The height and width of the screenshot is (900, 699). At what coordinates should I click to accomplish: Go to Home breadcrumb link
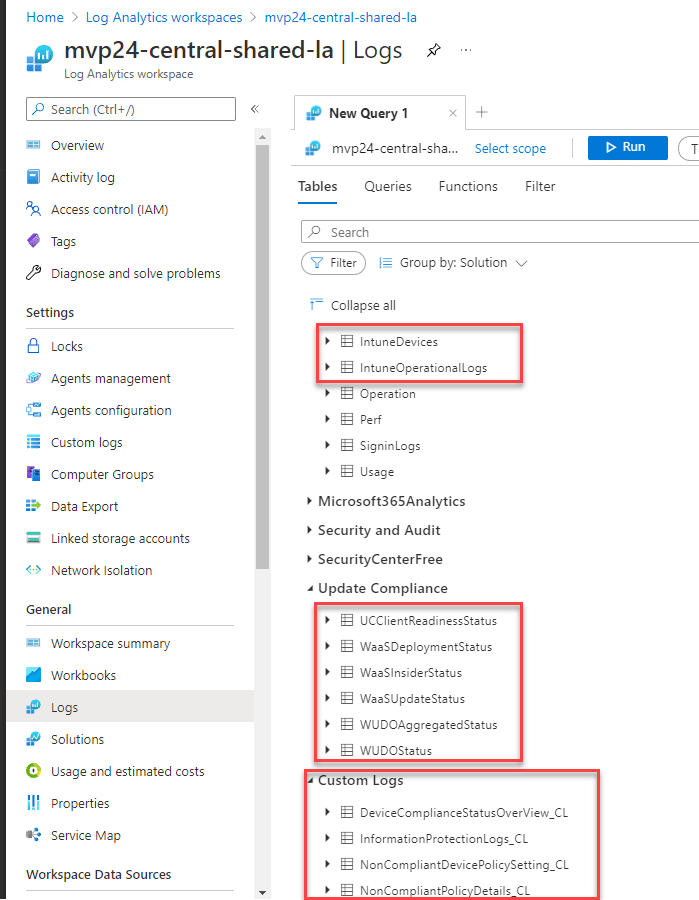click(x=45, y=17)
